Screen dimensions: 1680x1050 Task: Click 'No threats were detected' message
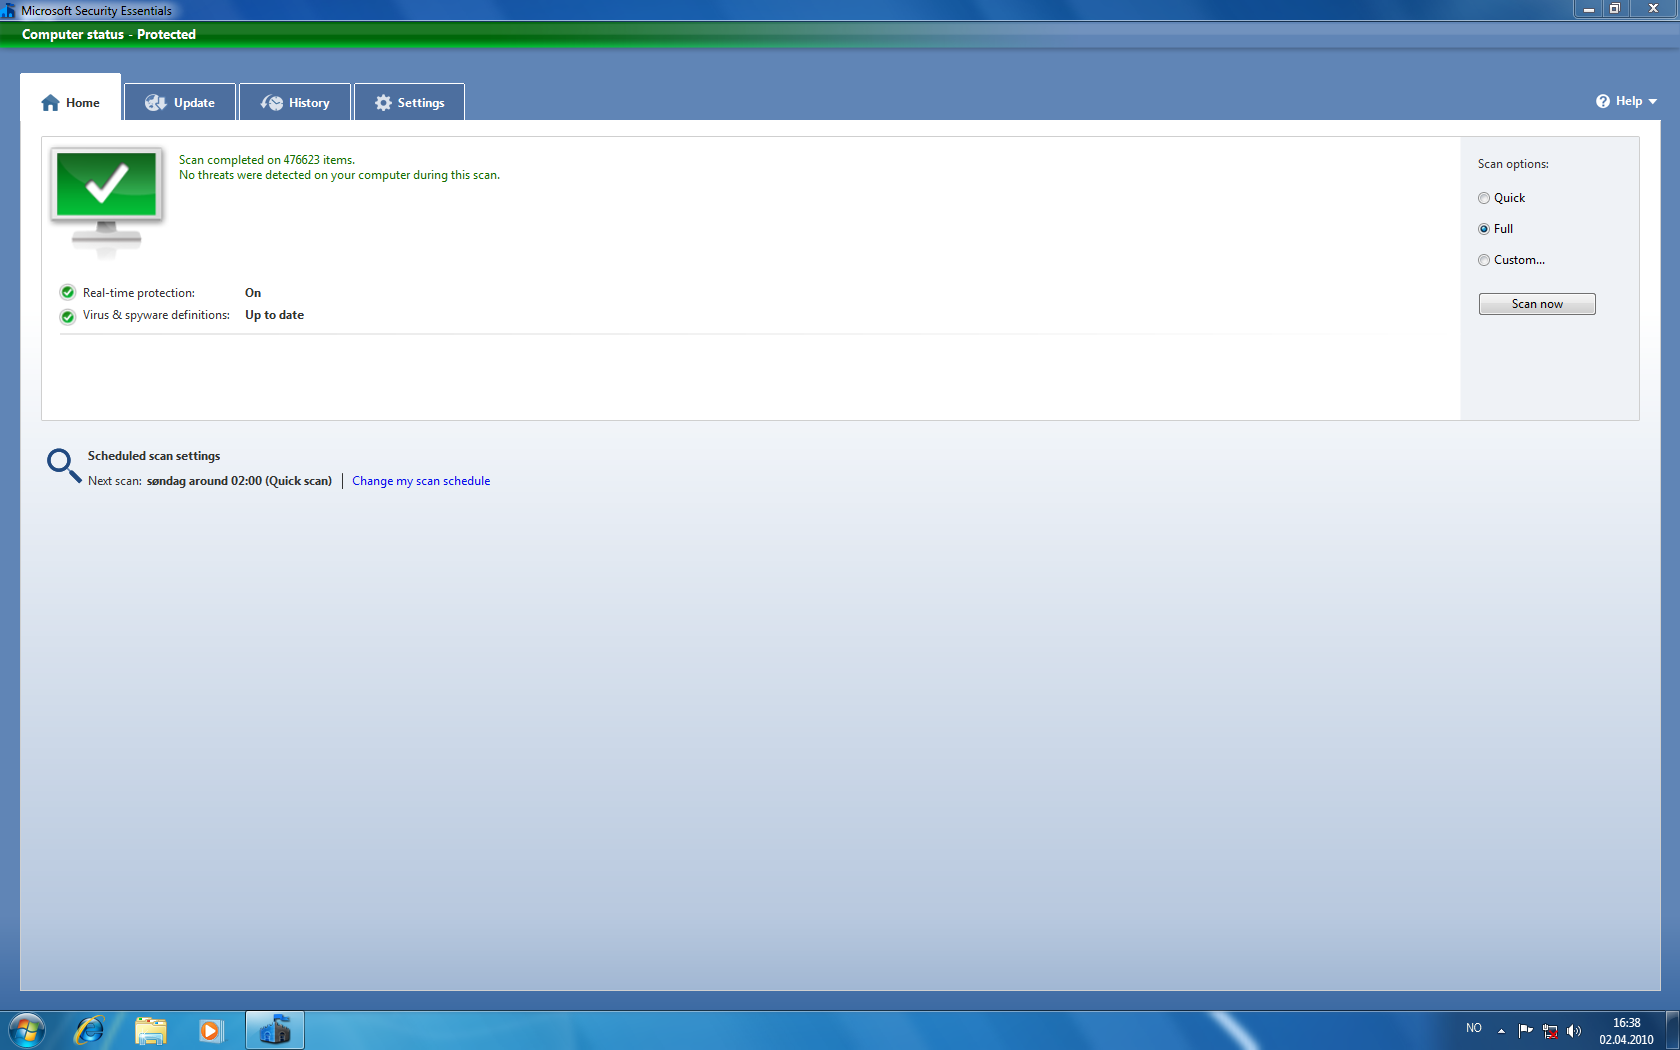point(339,175)
